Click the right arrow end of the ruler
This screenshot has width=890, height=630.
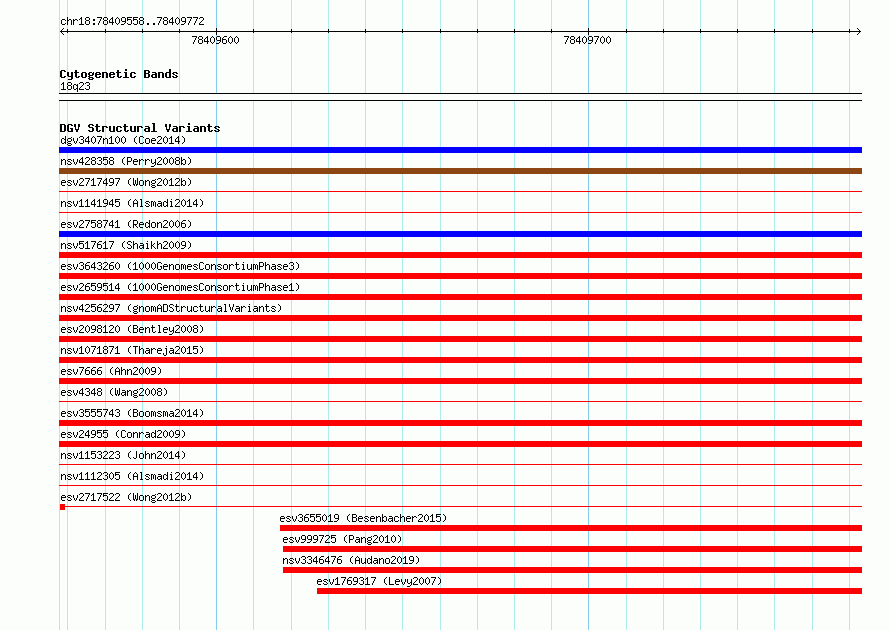pos(858,32)
